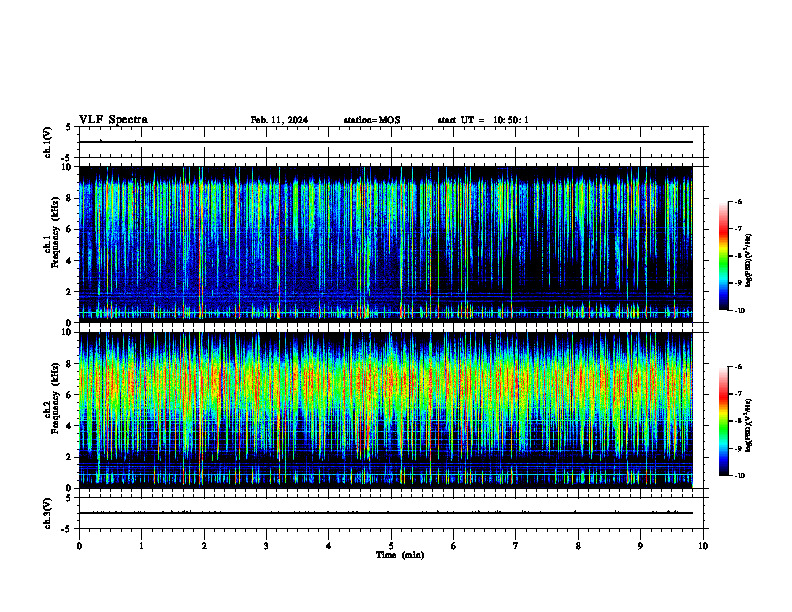Image resolution: width=792 pixels, height=612 pixels.
Task: Click the "VLF Spectra" plot title
Action: [113, 120]
